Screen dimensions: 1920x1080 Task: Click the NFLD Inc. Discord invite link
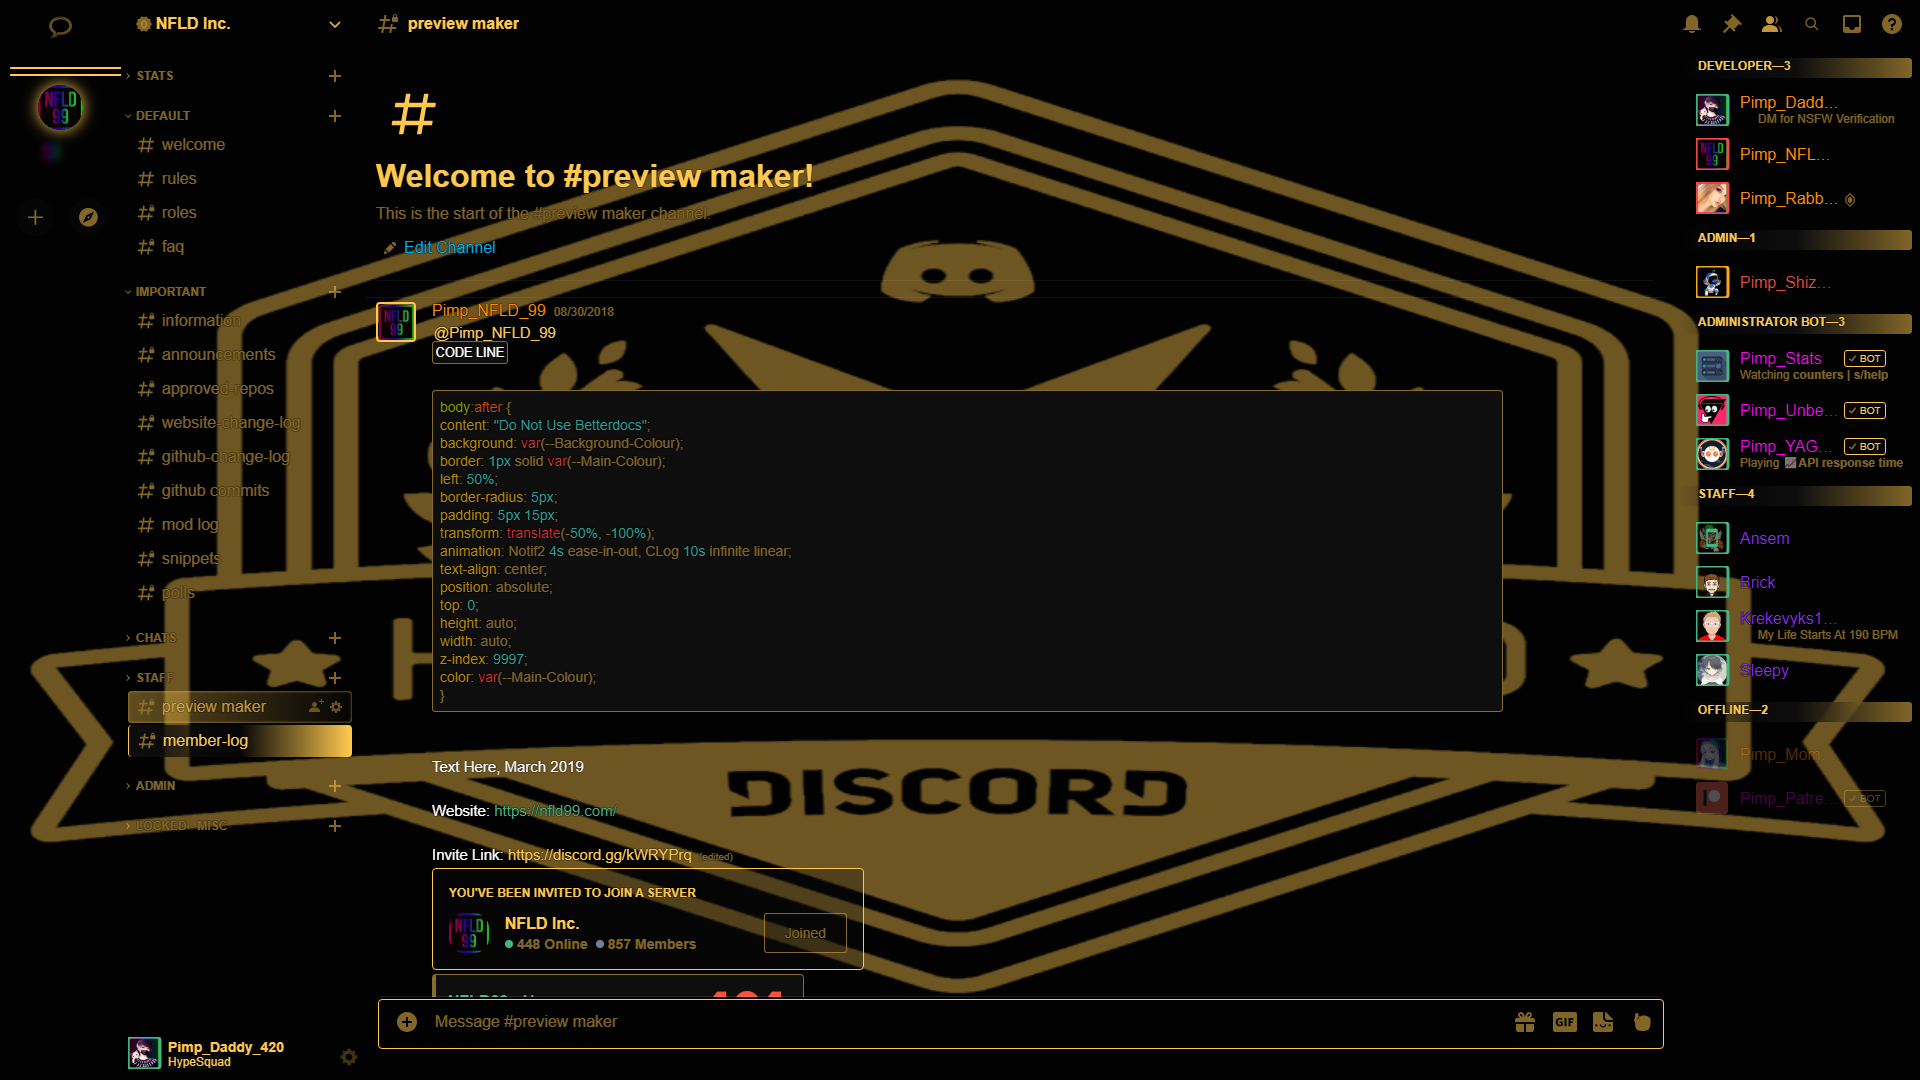[x=599, y=855]
